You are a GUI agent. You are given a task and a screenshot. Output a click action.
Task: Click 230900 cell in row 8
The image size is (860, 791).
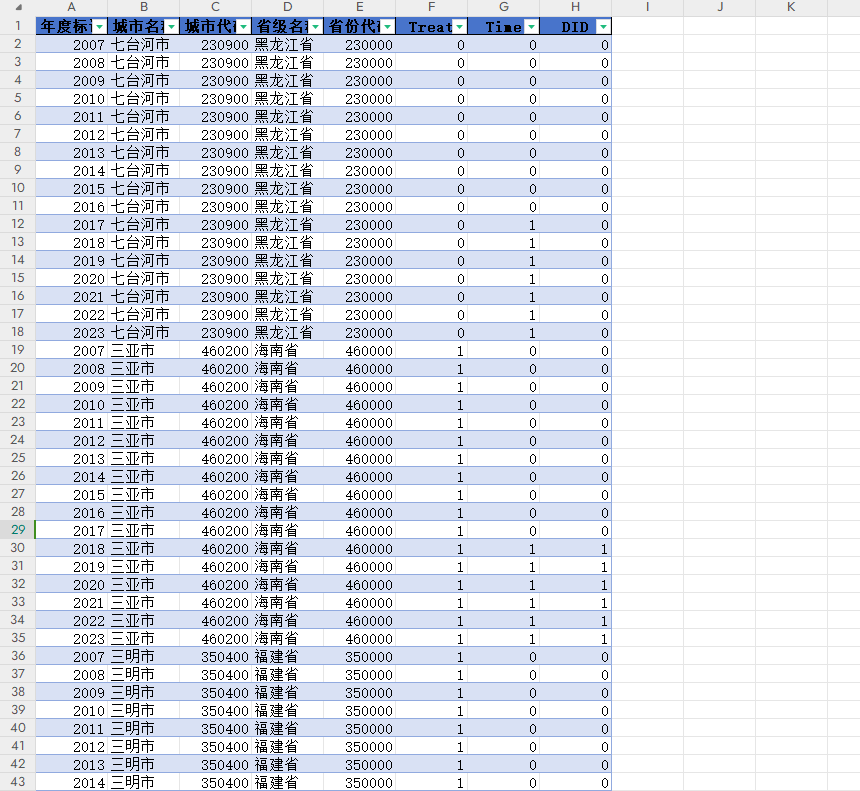(216, 152)
